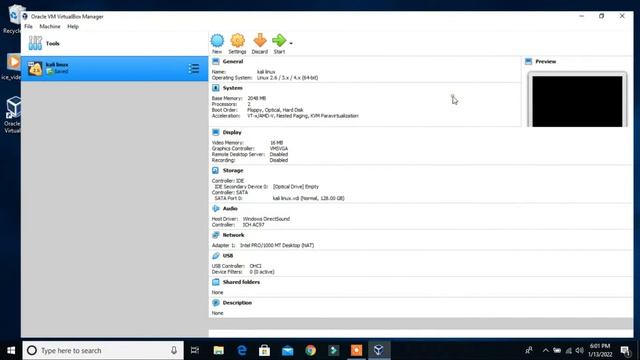Expand the Start button dropdown arrow
Screen dimensions: 640x360
coord(291,43)
